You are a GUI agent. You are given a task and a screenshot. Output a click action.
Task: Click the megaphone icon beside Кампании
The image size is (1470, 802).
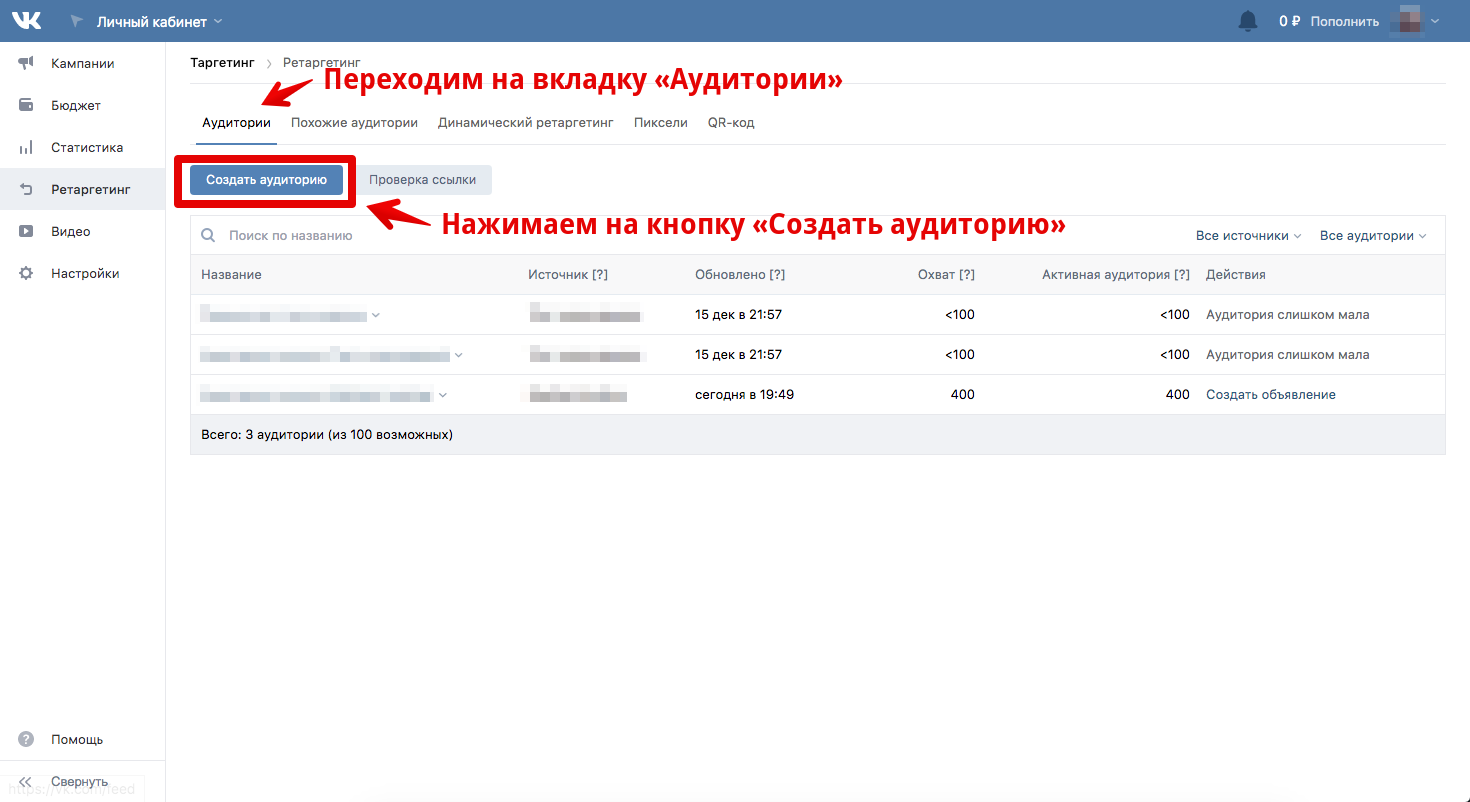[x=26, y=64]
